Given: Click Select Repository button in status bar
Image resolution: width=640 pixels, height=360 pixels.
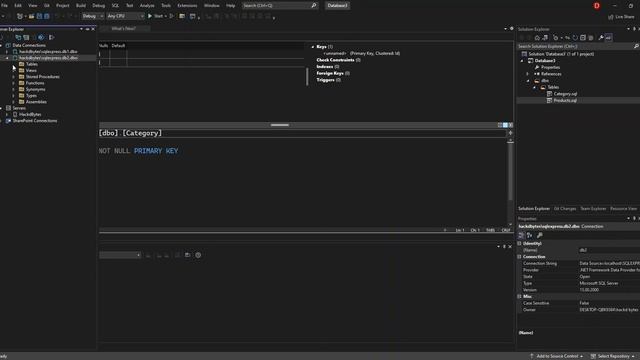Looking at the screenshot, I should click(613, 356).
